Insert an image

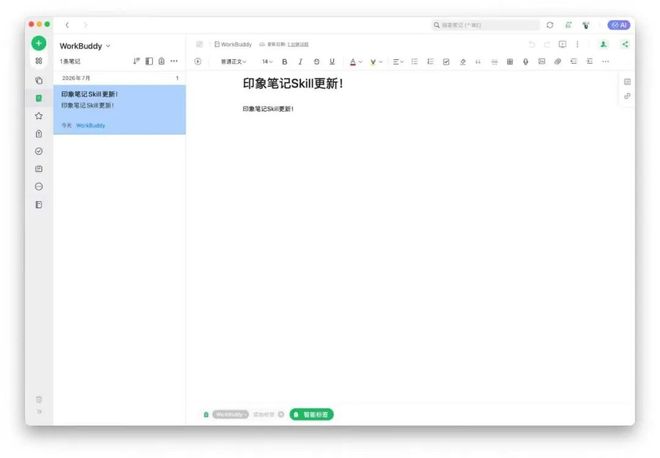[x=542, y=61]
